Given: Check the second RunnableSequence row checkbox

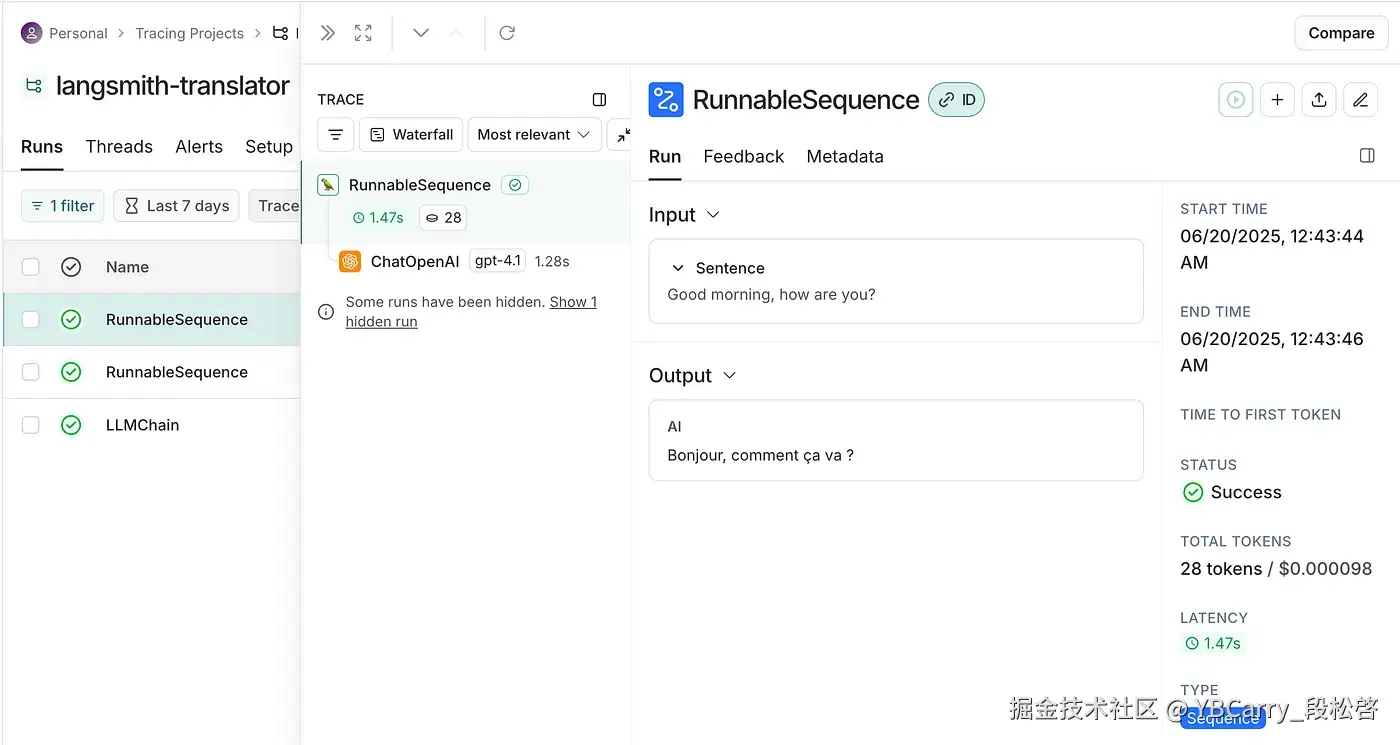Looking at the screenshot, I should [x=31, y=372].
